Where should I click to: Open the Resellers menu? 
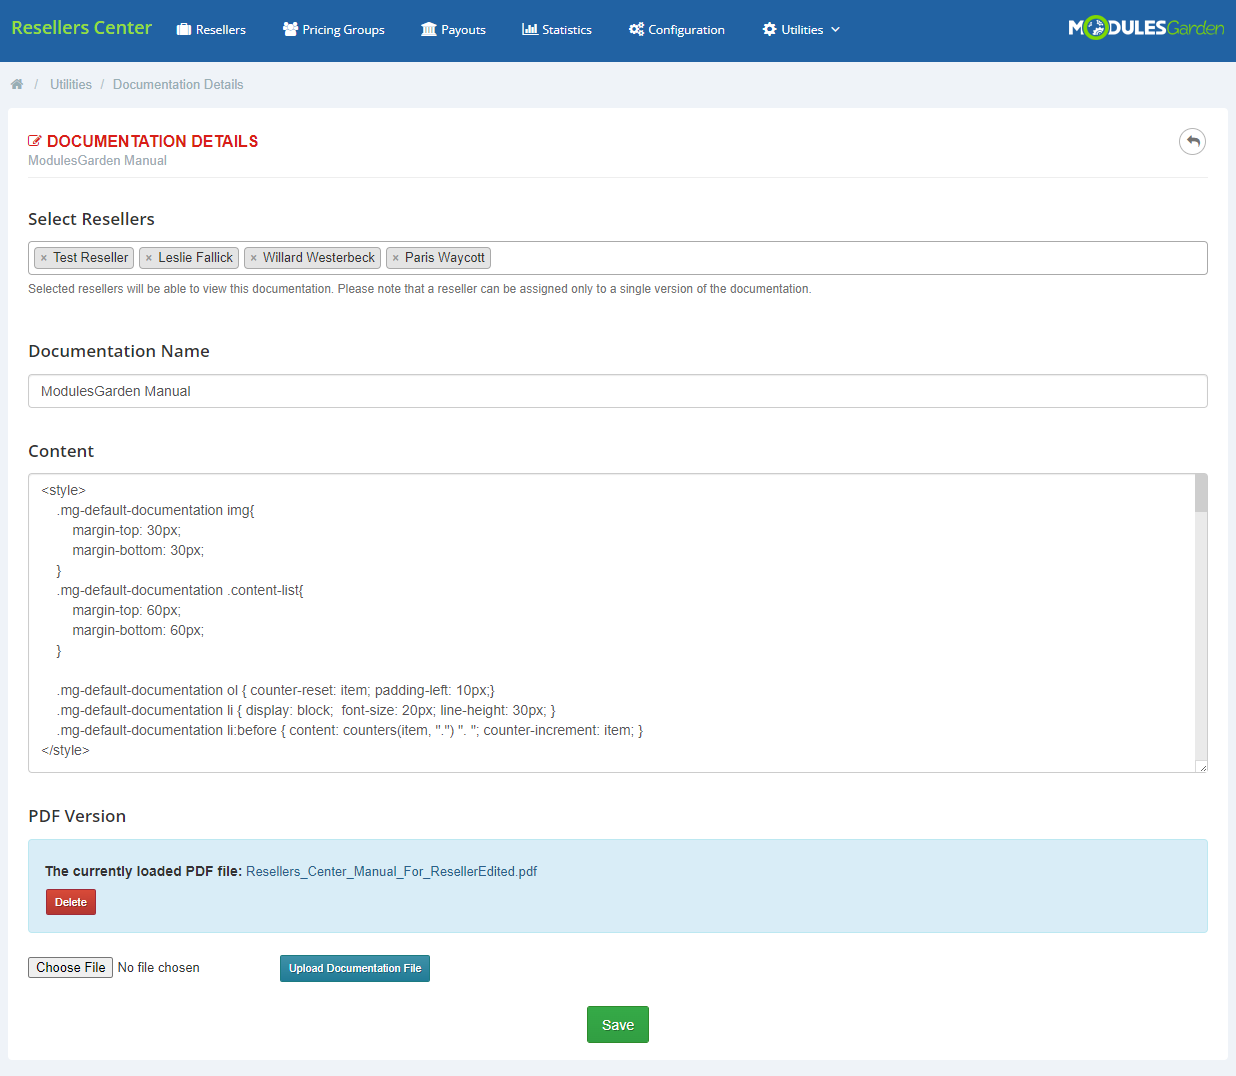tap(211, 30)
